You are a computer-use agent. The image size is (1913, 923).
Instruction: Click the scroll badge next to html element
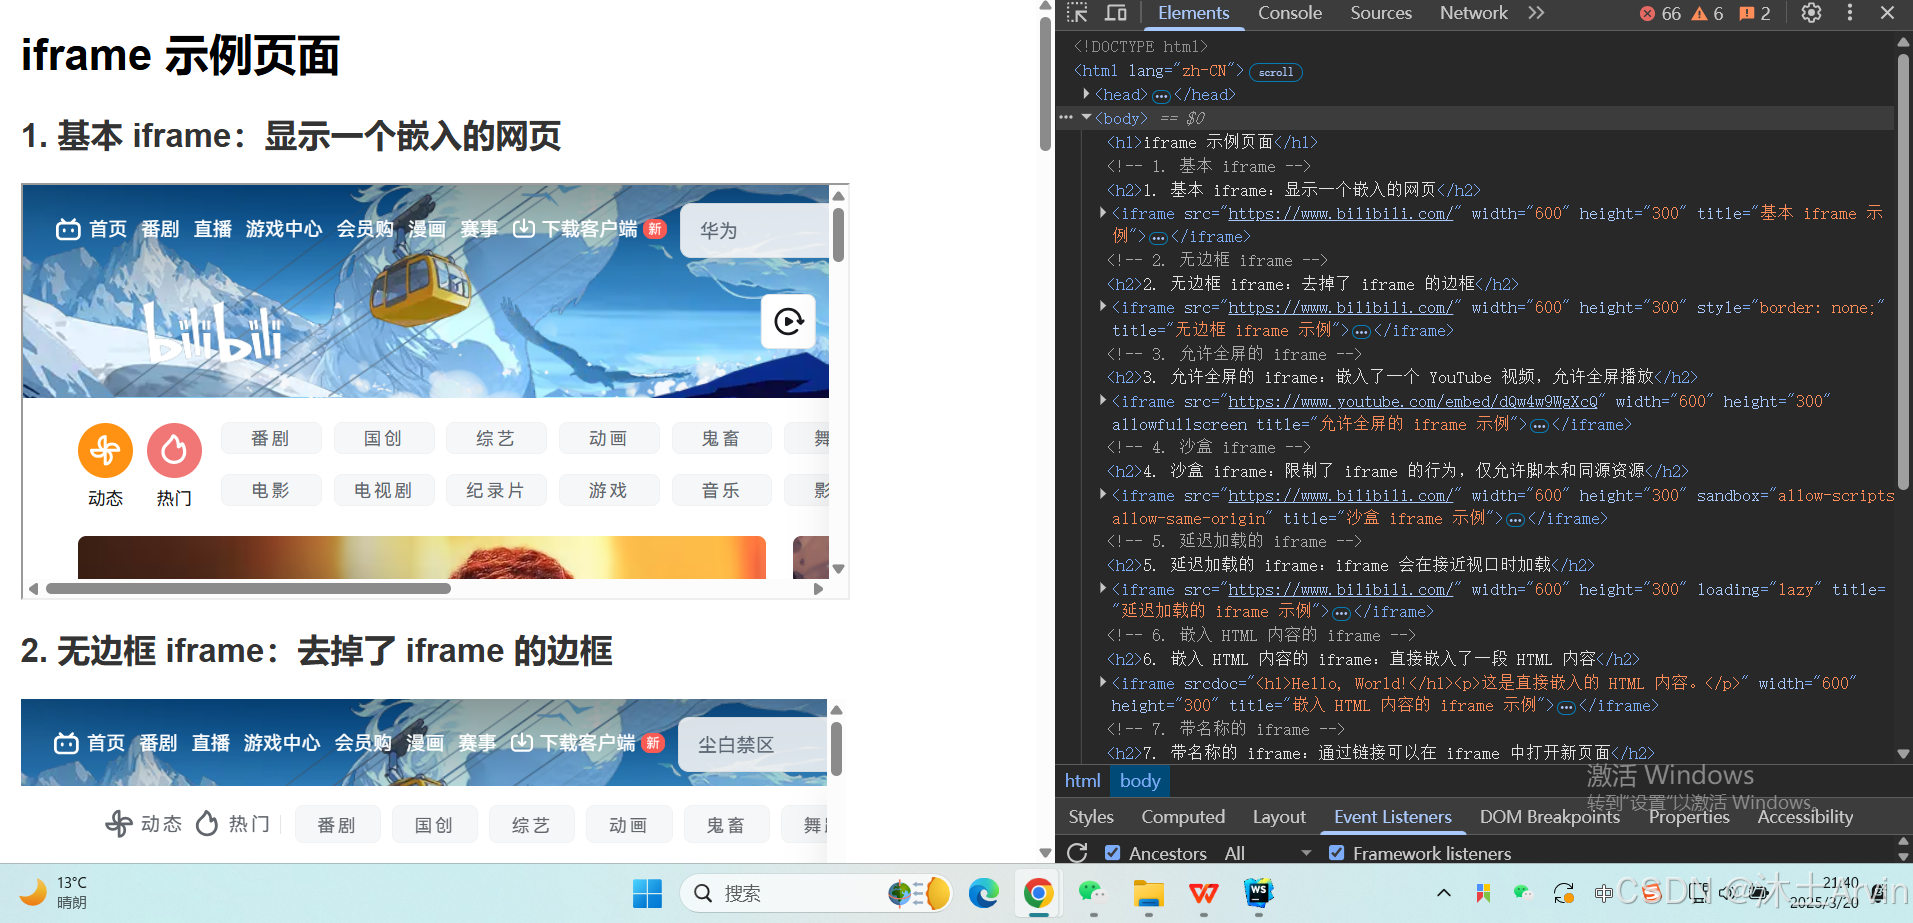click(x=1275, y=71)
